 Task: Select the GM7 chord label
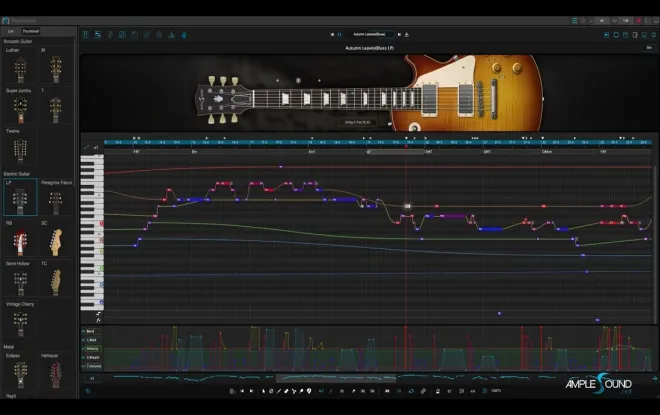(487, 152)
